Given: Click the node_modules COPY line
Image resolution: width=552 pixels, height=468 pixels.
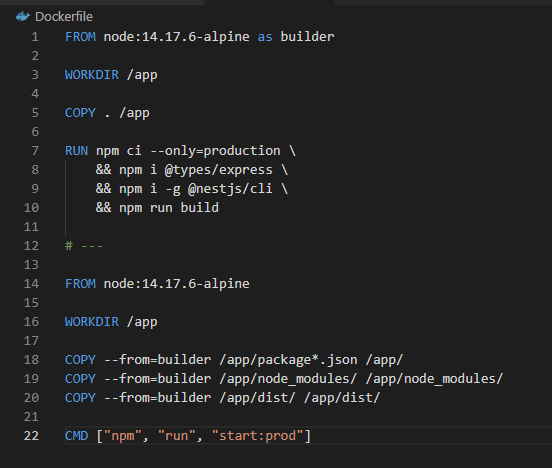Looking at the screenshot, I should (x=284, y=379).
